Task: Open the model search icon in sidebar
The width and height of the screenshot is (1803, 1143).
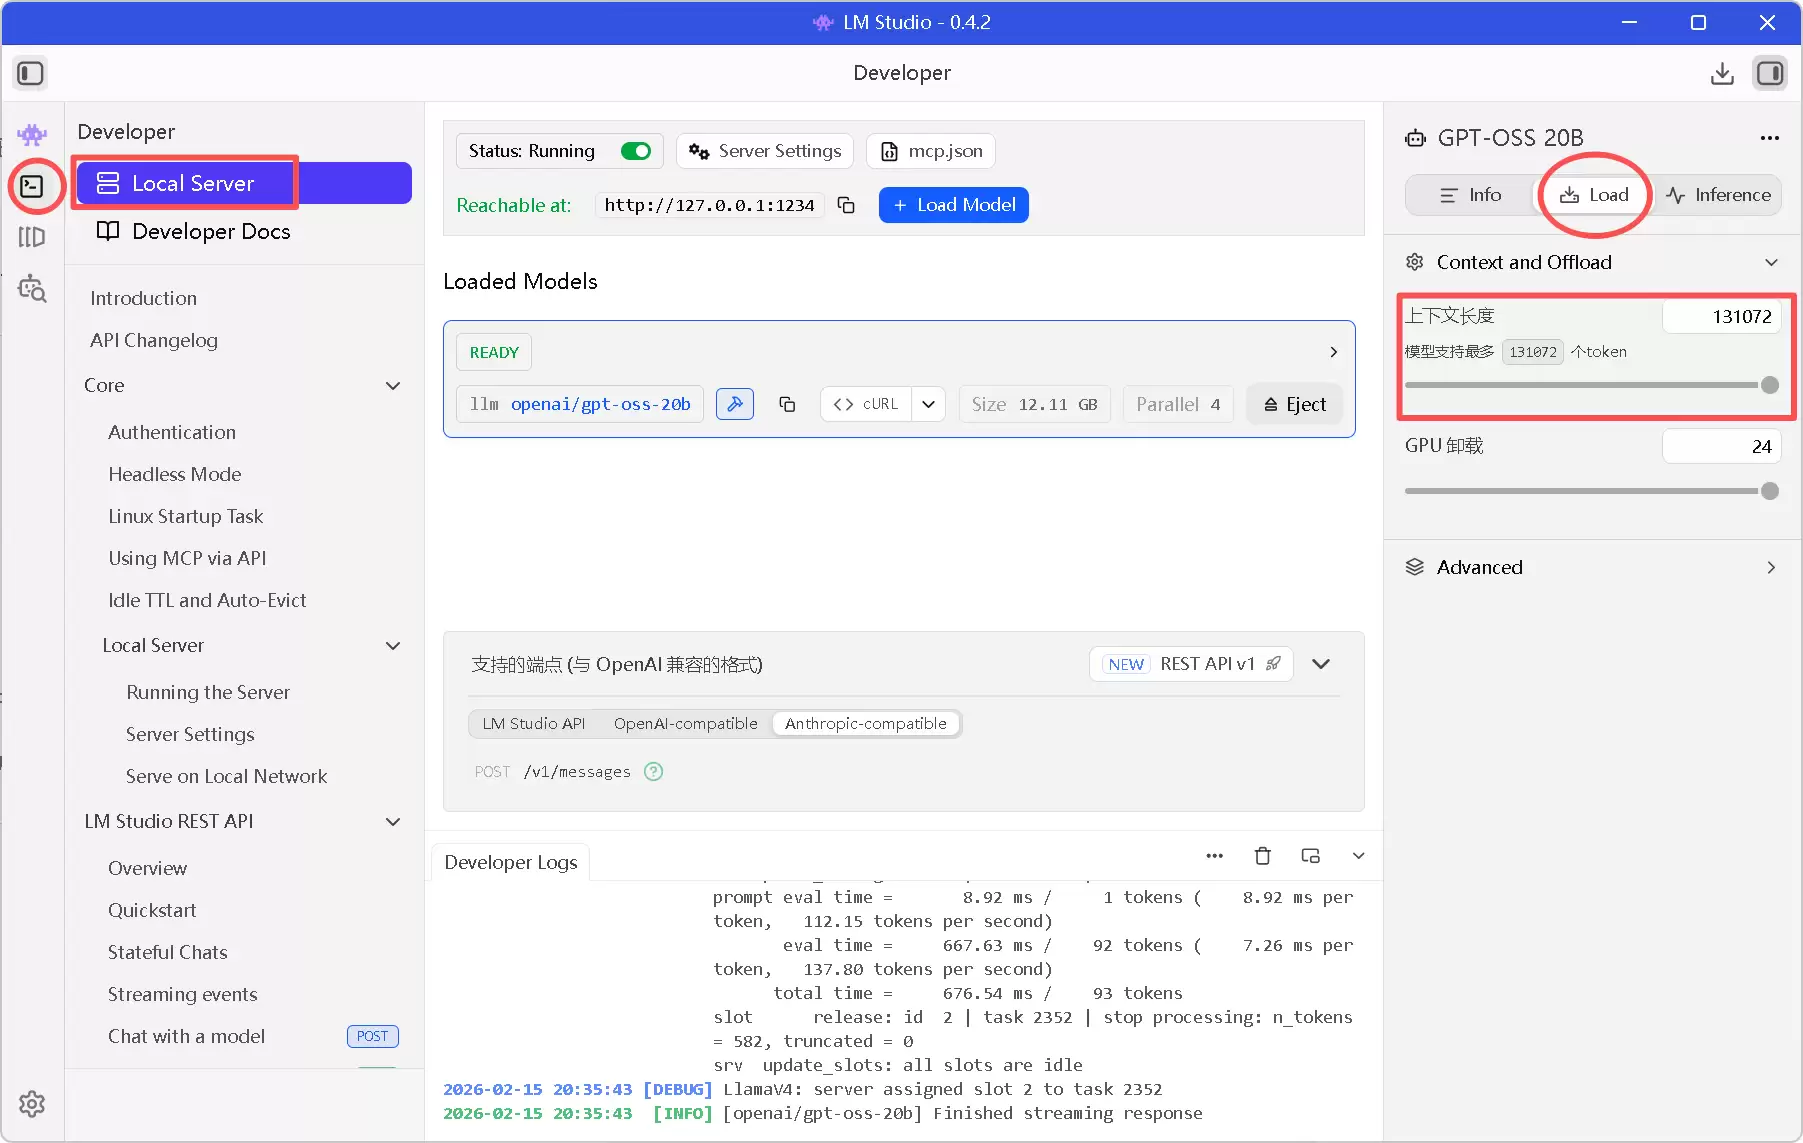Action: [32, 289]
